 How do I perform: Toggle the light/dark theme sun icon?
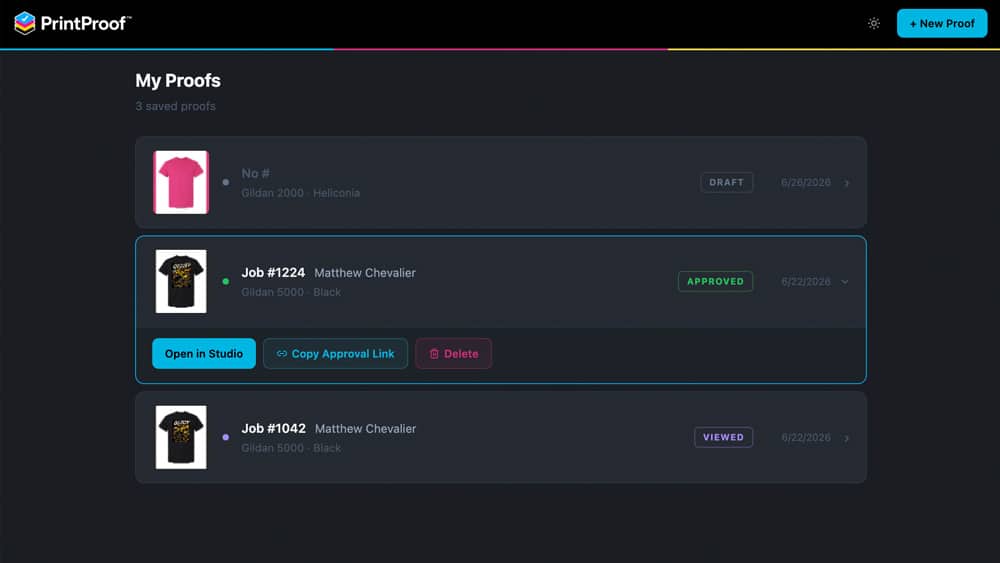(874, 23)
